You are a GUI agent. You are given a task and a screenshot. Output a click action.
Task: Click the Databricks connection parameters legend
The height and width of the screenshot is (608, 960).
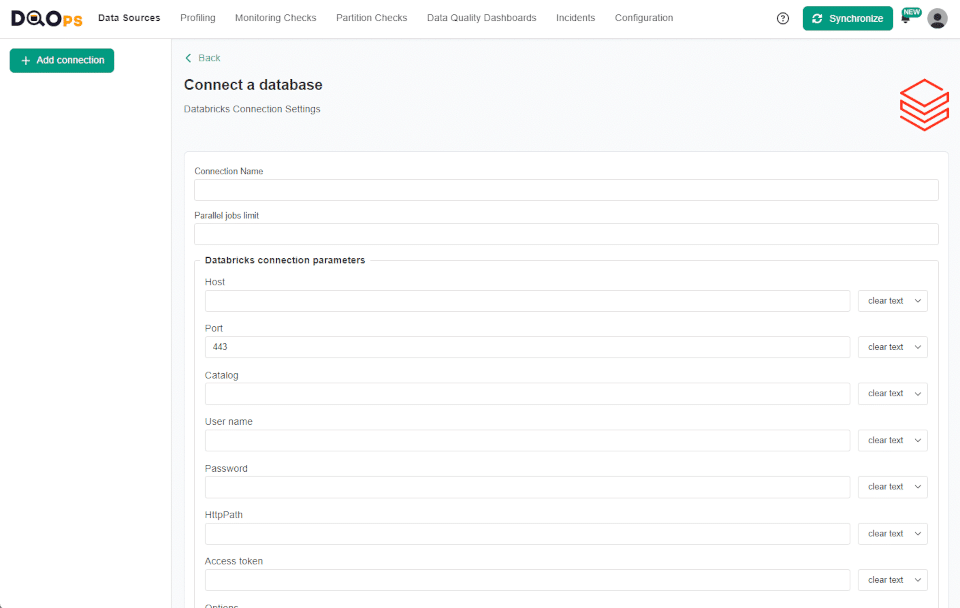point(285,260)
